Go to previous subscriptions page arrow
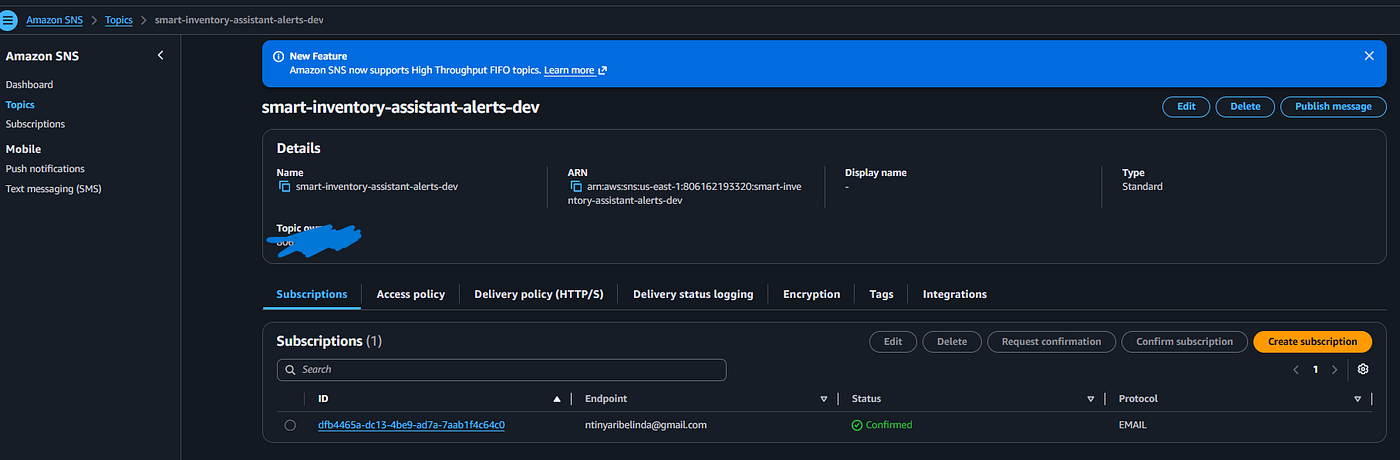The image size is (1400, 460). pos(1296,370)
